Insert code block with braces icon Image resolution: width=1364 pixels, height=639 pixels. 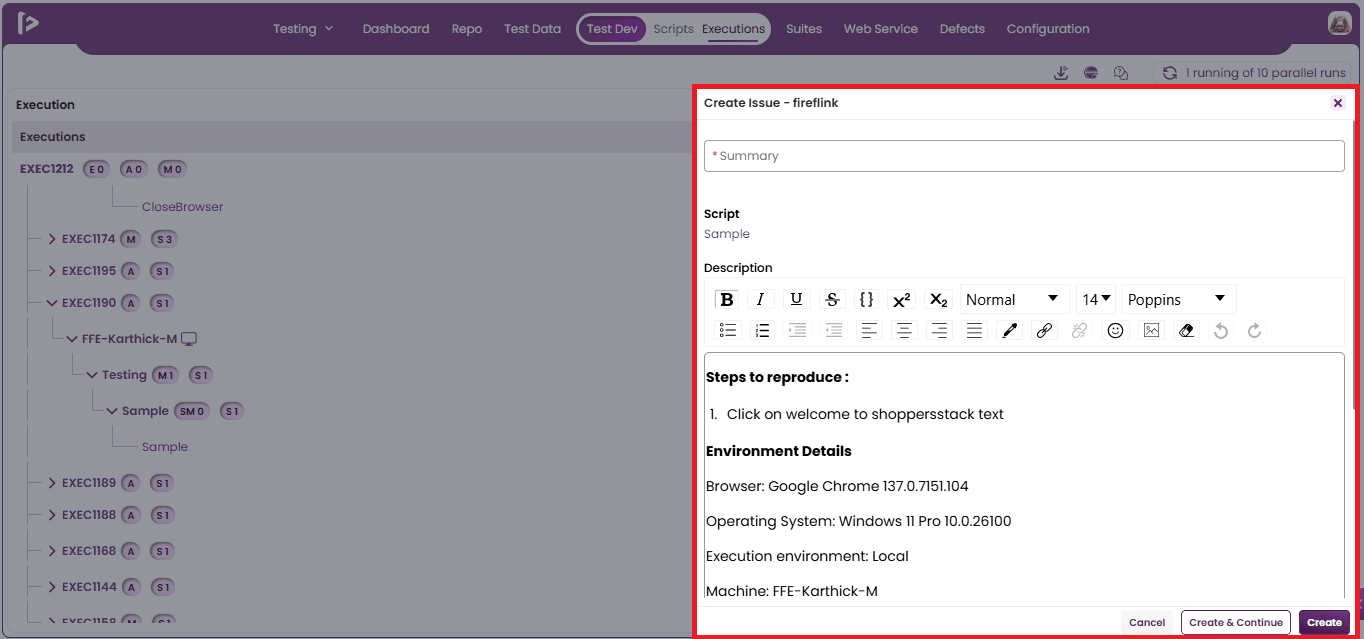pyautogui.click(x=866, y=299)
